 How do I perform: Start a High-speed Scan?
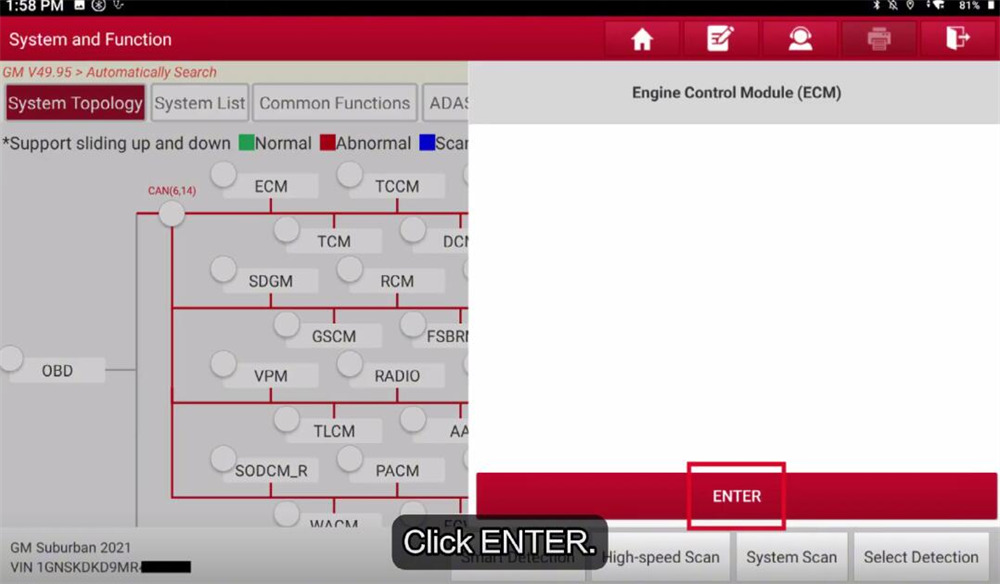click(x=661, y=557)
